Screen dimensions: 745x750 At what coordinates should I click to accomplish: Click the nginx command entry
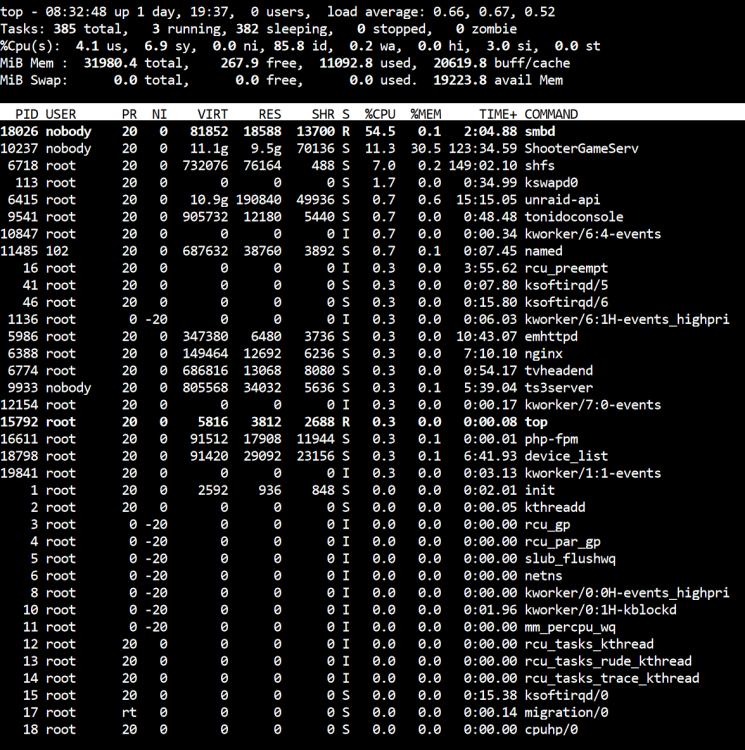[x=544, y=353]
